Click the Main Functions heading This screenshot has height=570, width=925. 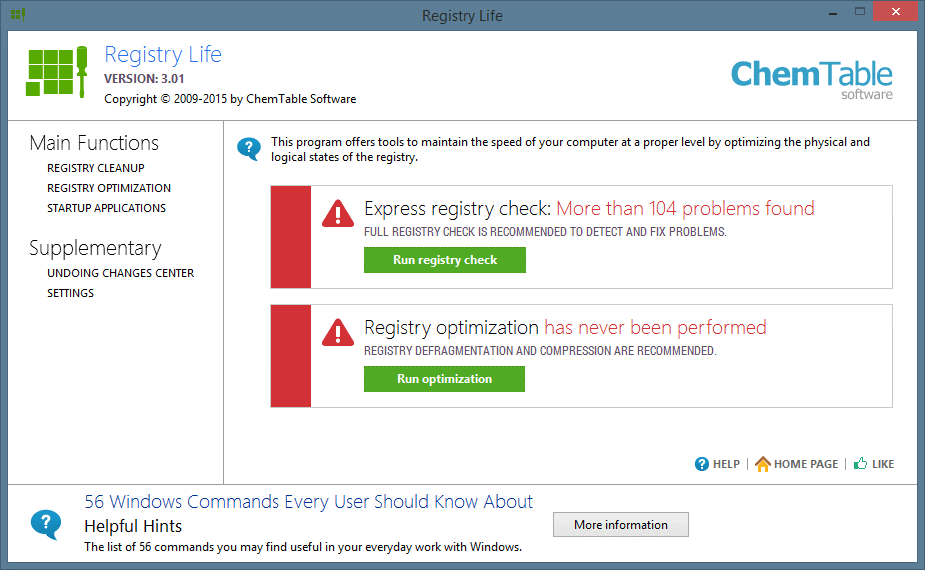[94, 143]
